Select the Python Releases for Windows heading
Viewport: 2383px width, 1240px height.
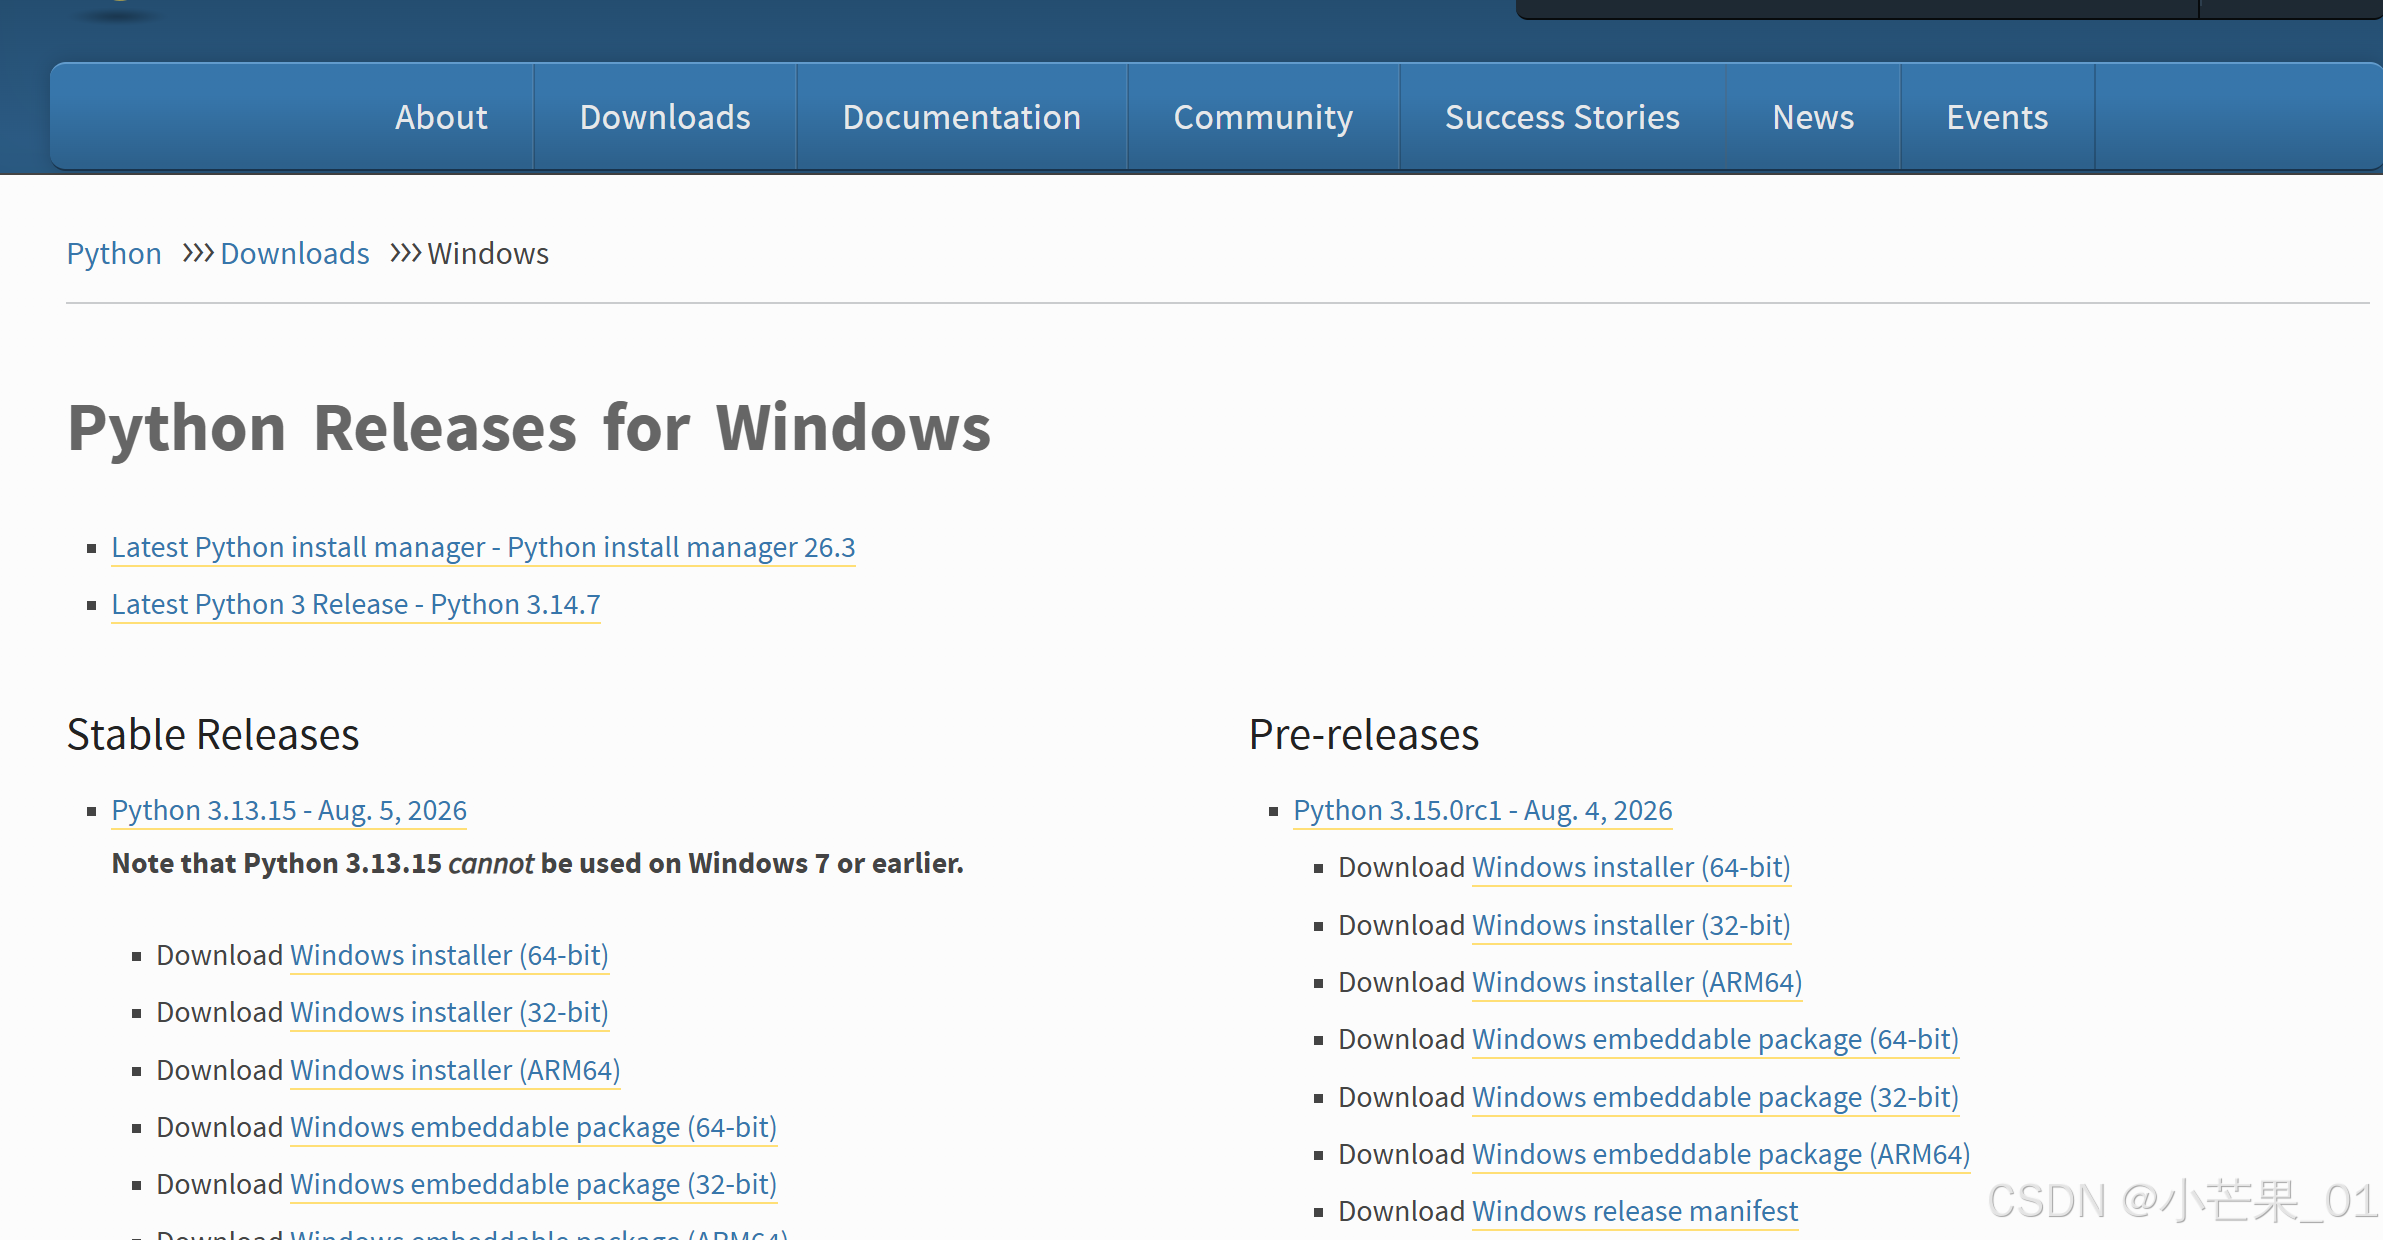click(x=529, y=429)
